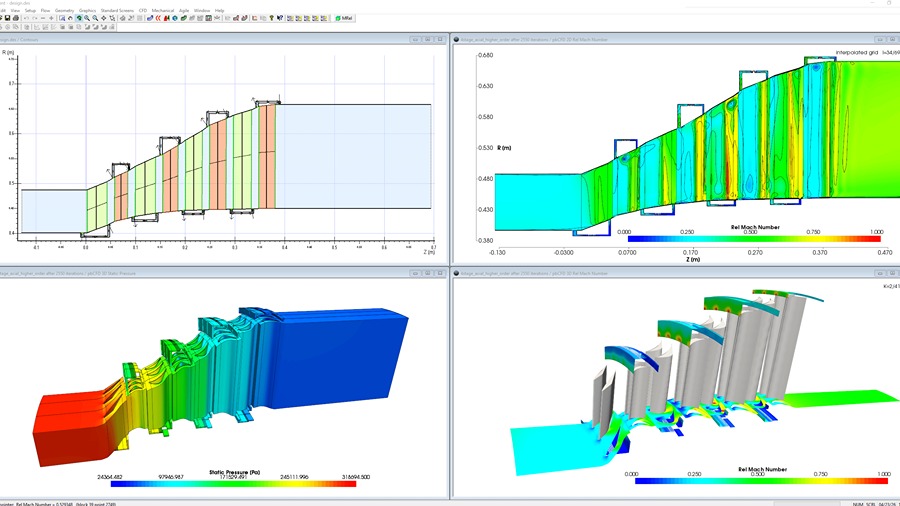Click the Rel Mach Number legend bar in 2D view
This screenshot has height=506, width=900.
coord(754,239)
